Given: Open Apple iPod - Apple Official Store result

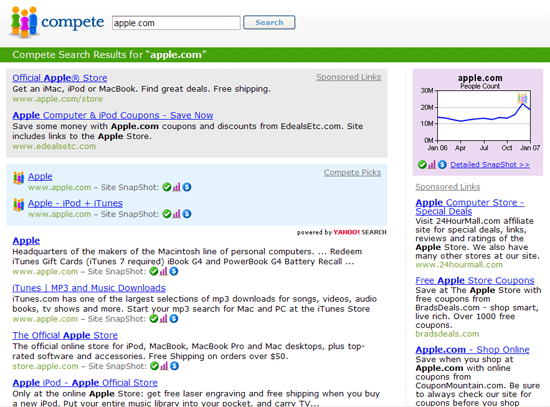Looking at the screenshot, I should point(85,383).
